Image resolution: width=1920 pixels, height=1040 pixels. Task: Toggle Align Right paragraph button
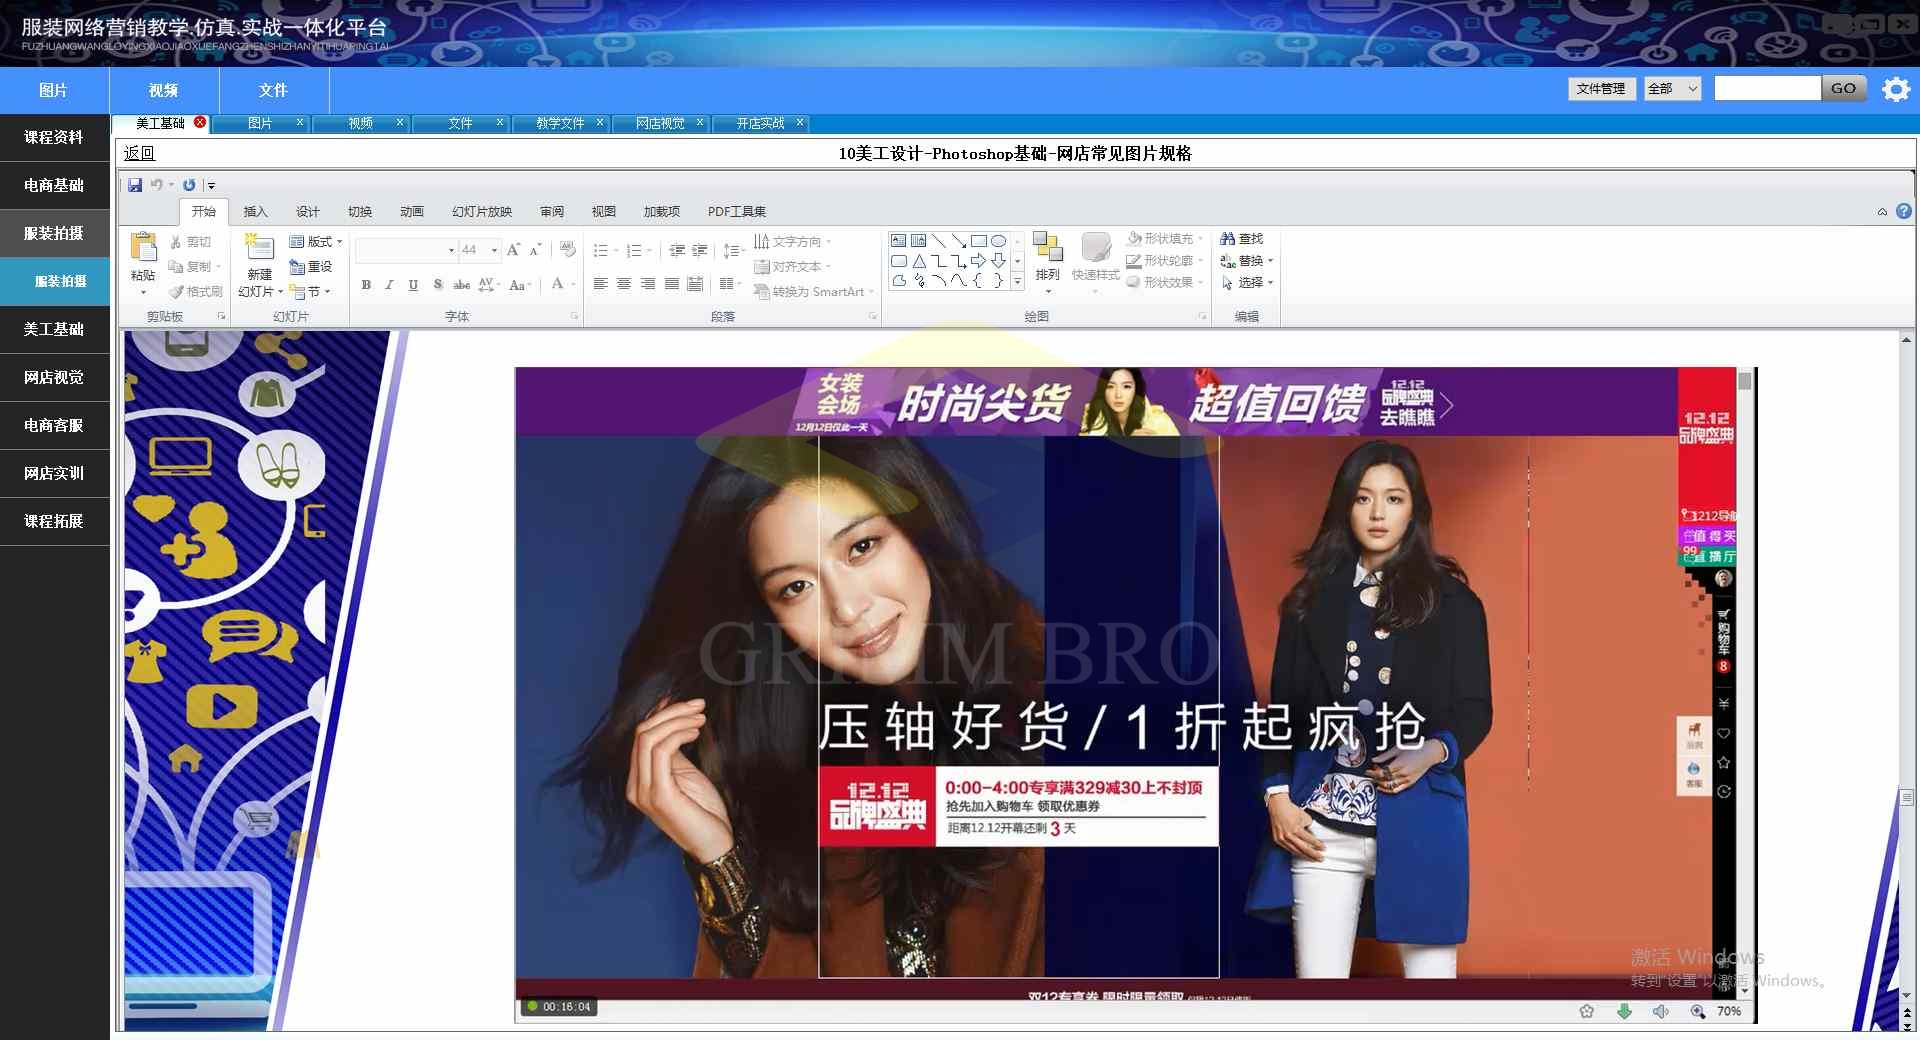pos(648,284)
